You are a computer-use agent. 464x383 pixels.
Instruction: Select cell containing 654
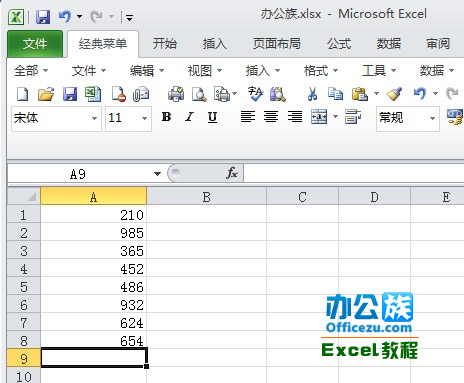93,340
